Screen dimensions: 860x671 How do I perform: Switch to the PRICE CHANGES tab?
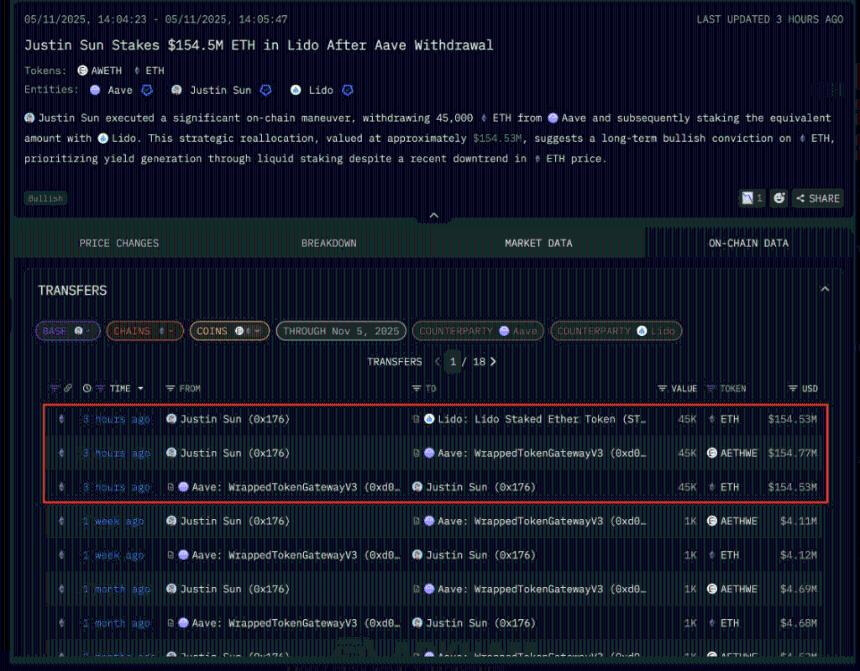[x=119, y=243]
